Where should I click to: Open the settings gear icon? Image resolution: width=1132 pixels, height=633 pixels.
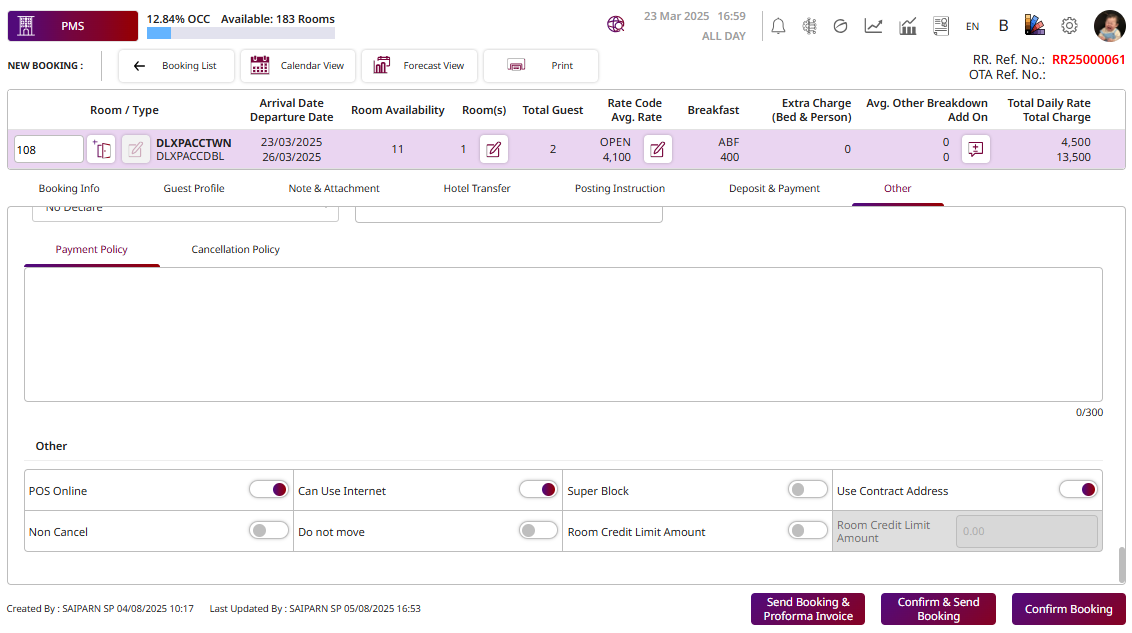[1069, 26]
